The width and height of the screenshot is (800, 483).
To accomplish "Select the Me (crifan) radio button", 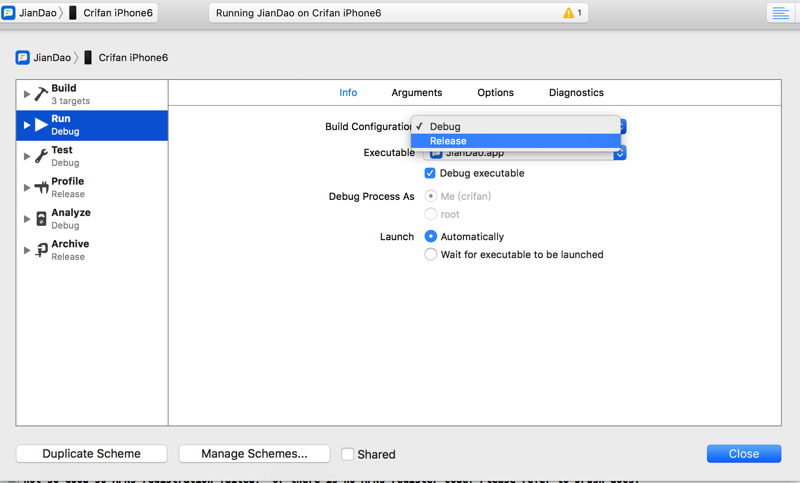I will pos(431,196).
